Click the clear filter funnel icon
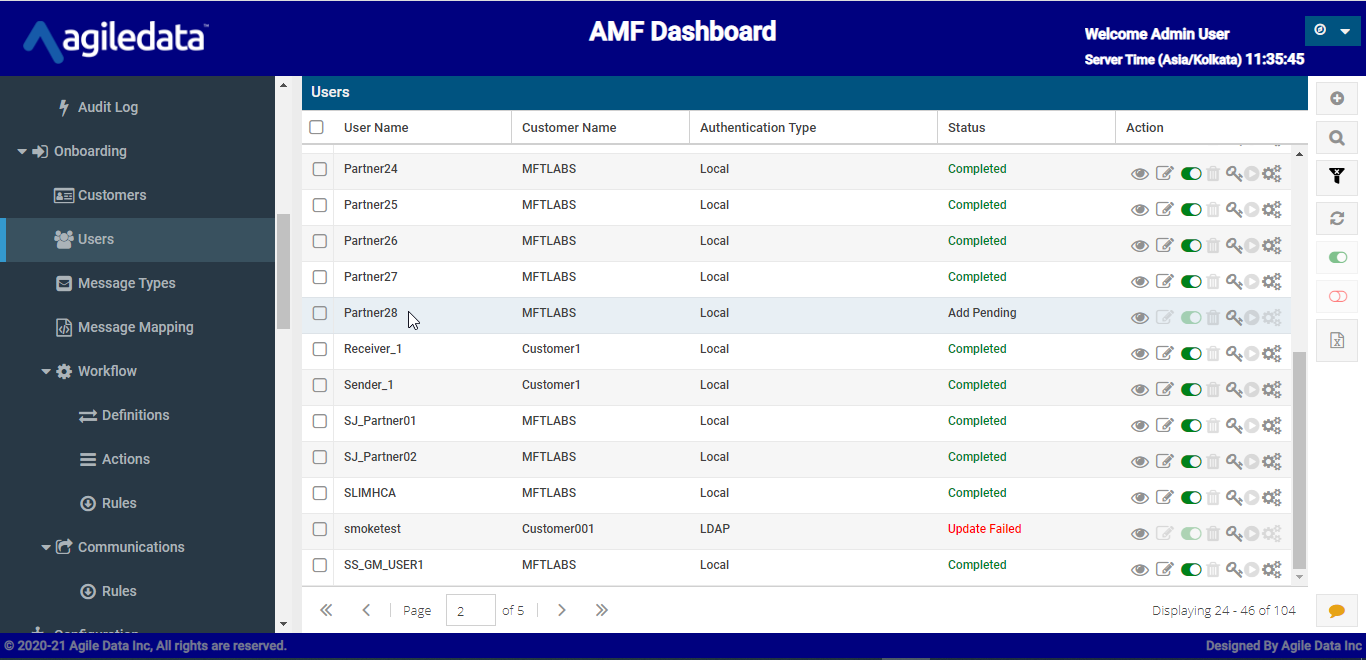 [1336, 177]
